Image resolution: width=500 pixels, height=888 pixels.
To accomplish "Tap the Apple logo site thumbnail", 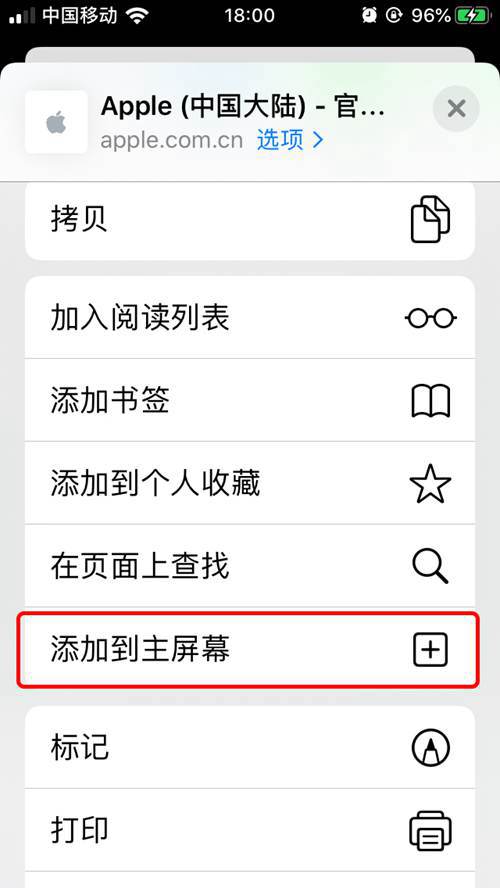I will [x=56, y=122].
